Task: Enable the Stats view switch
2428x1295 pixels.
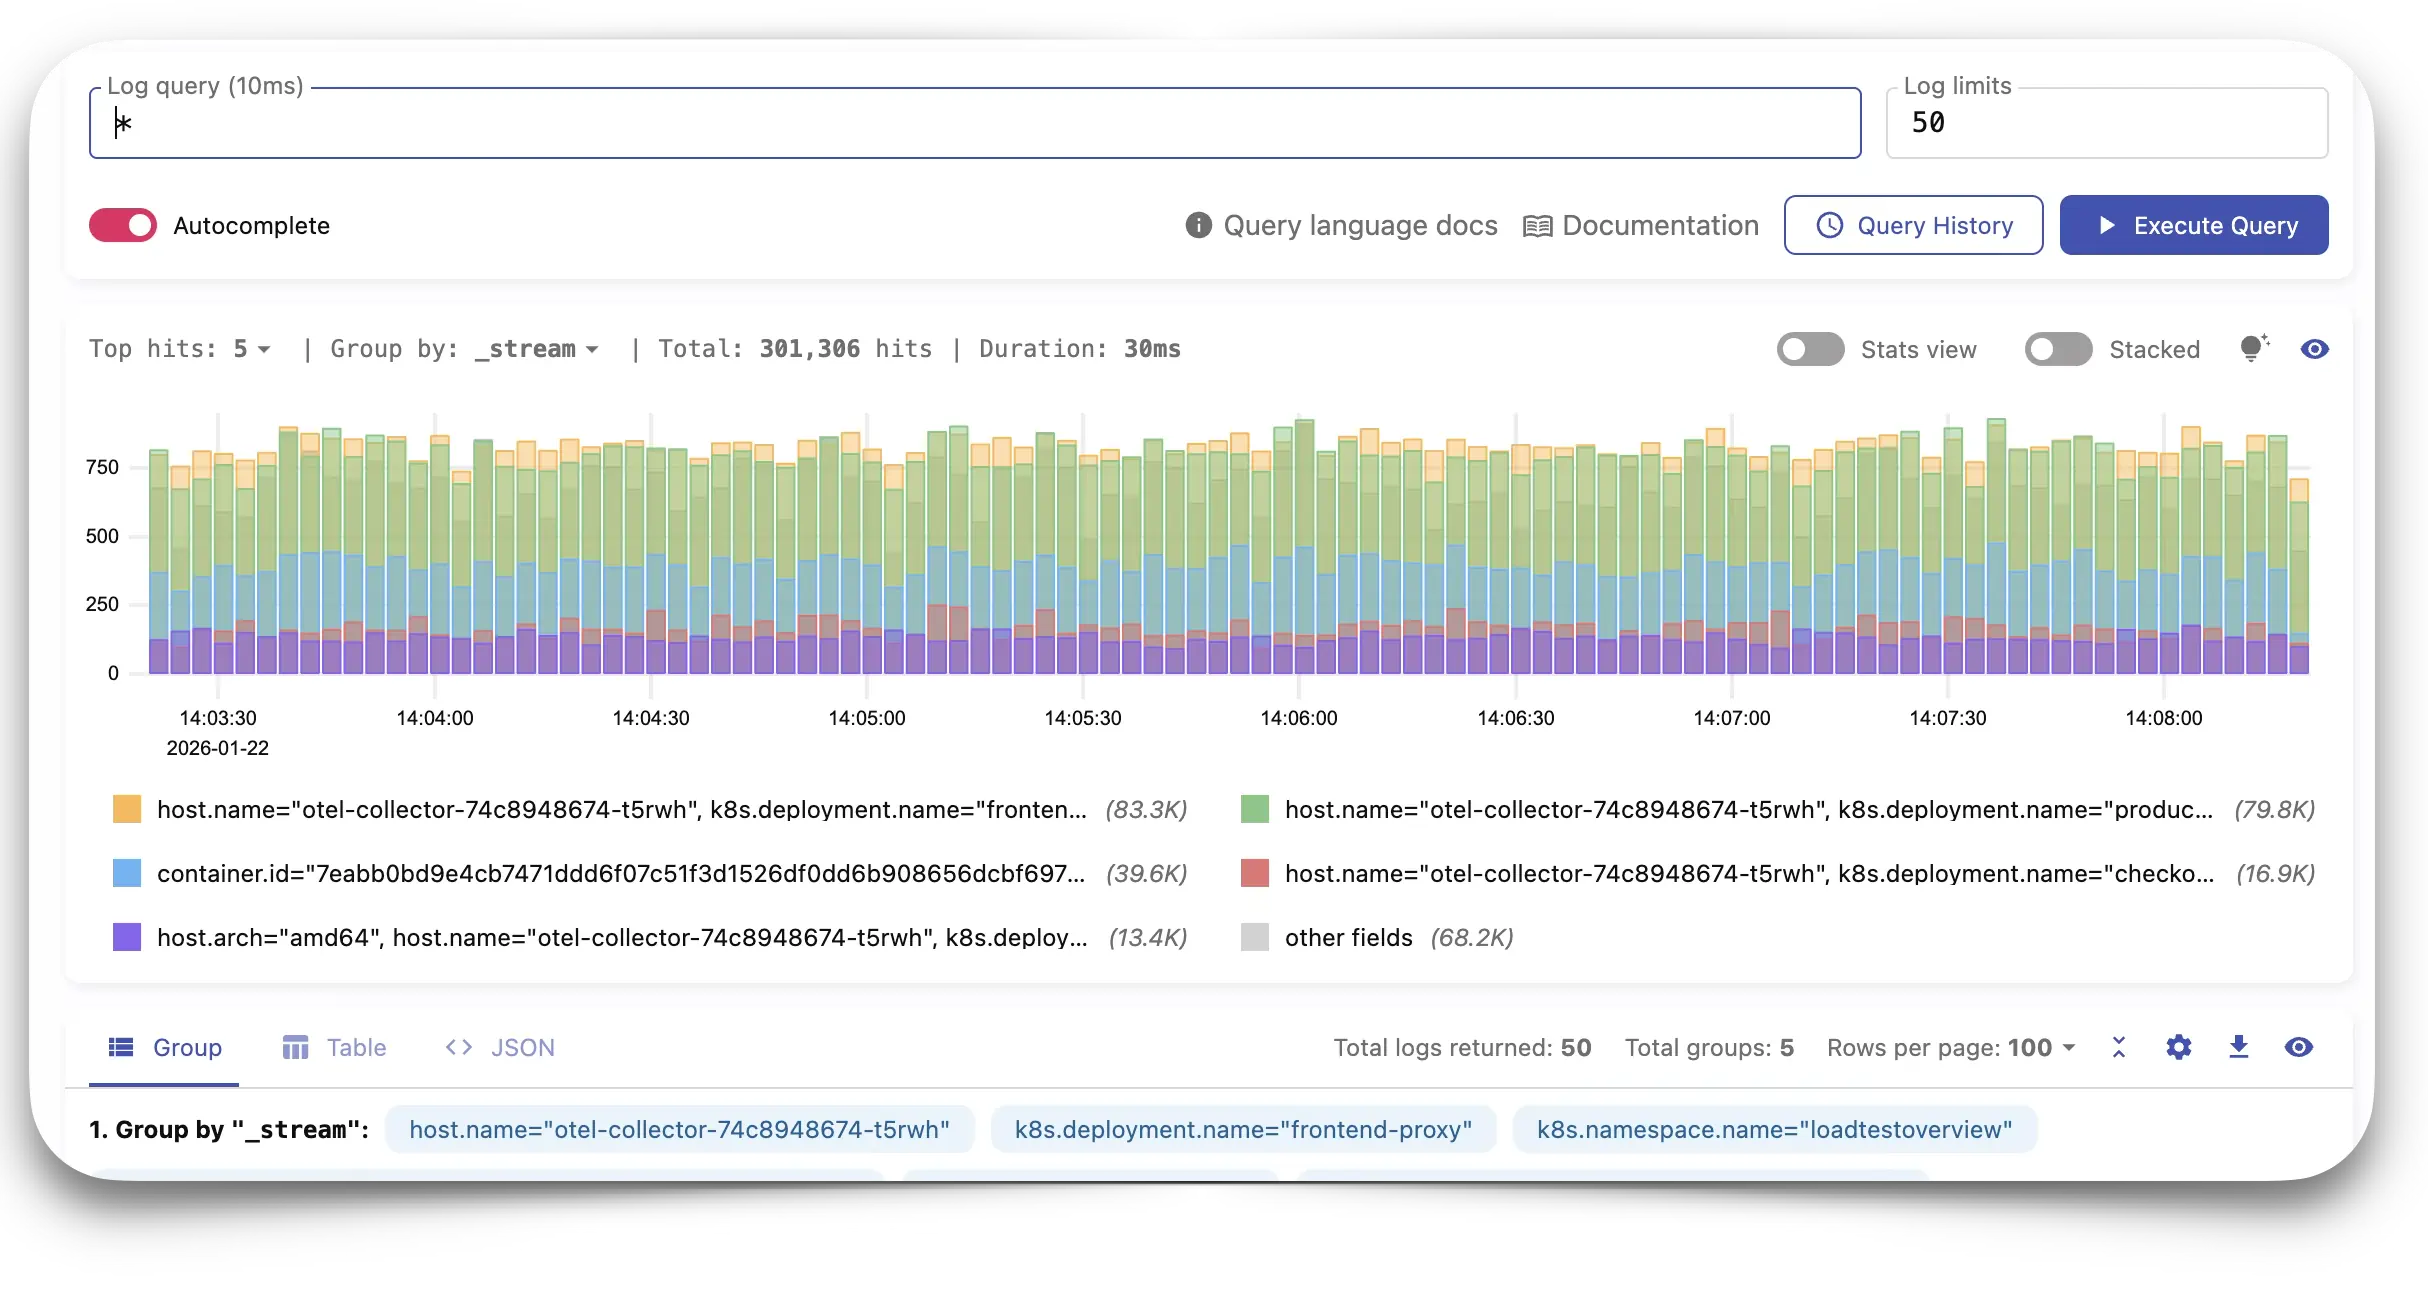Action: coord(1810,349)
